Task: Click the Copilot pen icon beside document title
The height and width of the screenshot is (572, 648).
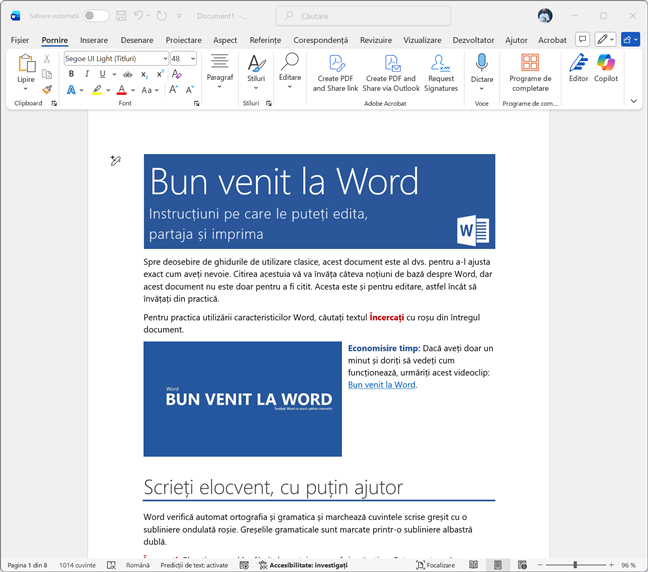Action: coord(115,160)
